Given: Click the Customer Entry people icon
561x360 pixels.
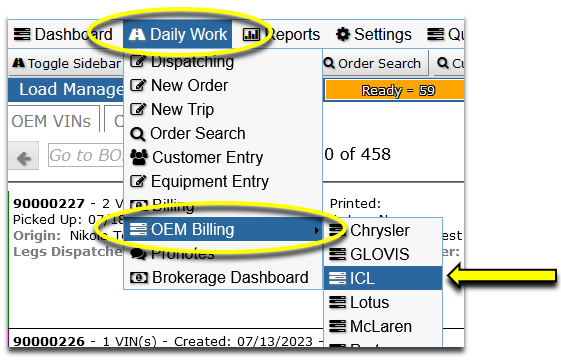Looking at the screenshot, I should pos(139,157).
